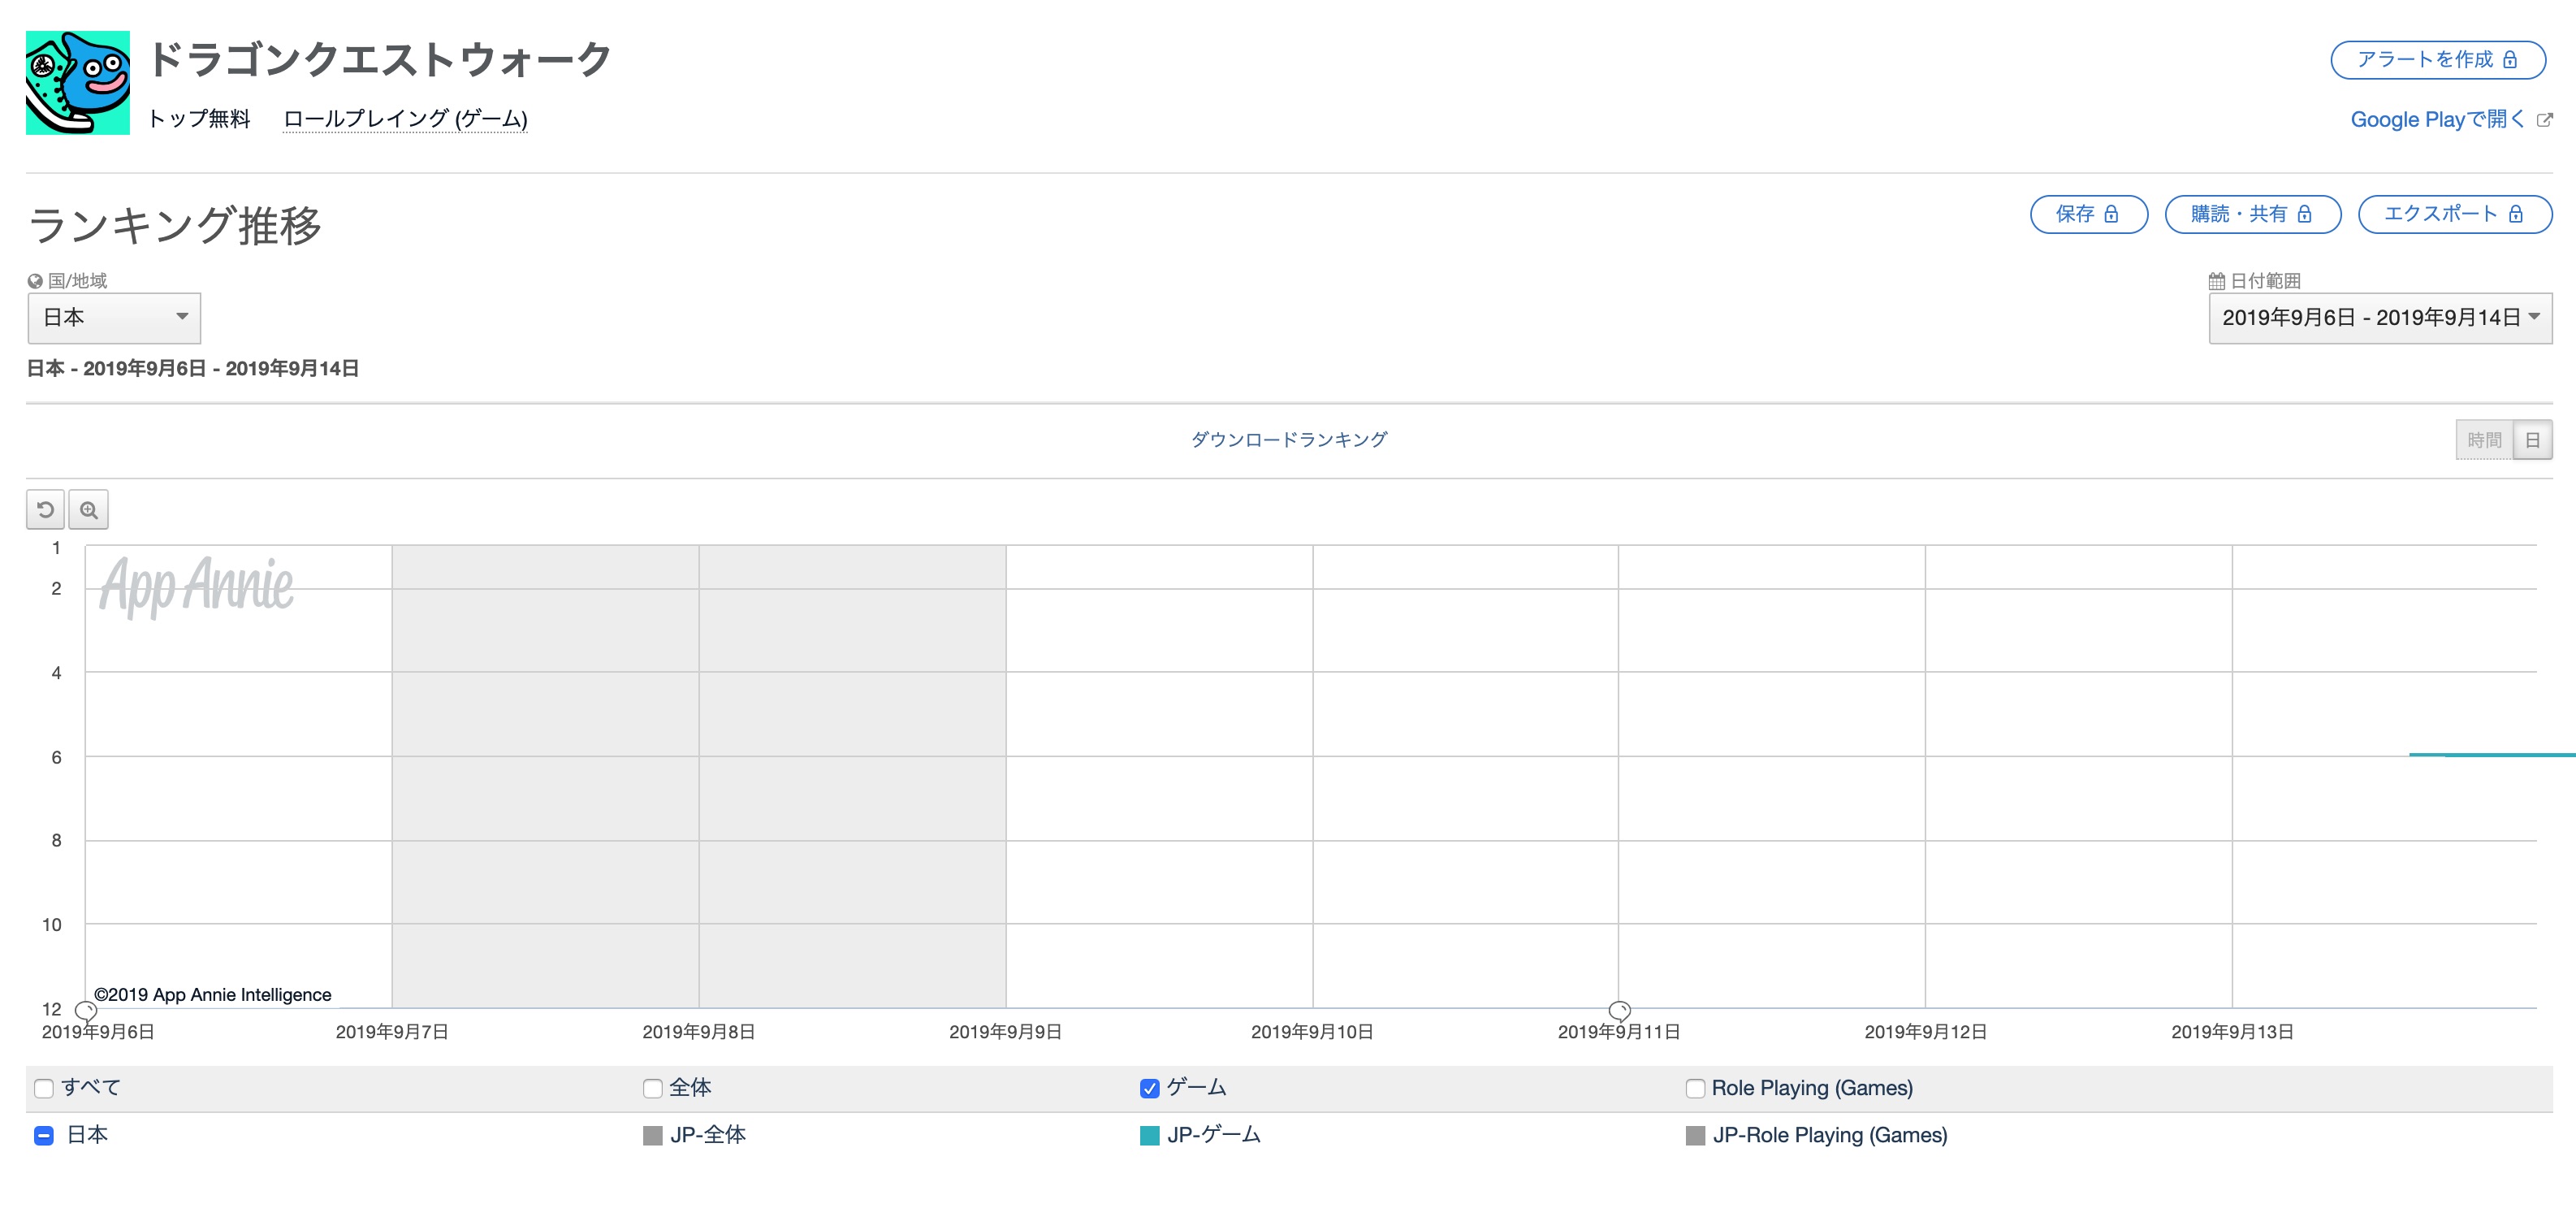The height and width of the screenshot is (1217, 2576).
Task: Click the 2019年9月13日 axis label
Action: coord(2232,1032)
